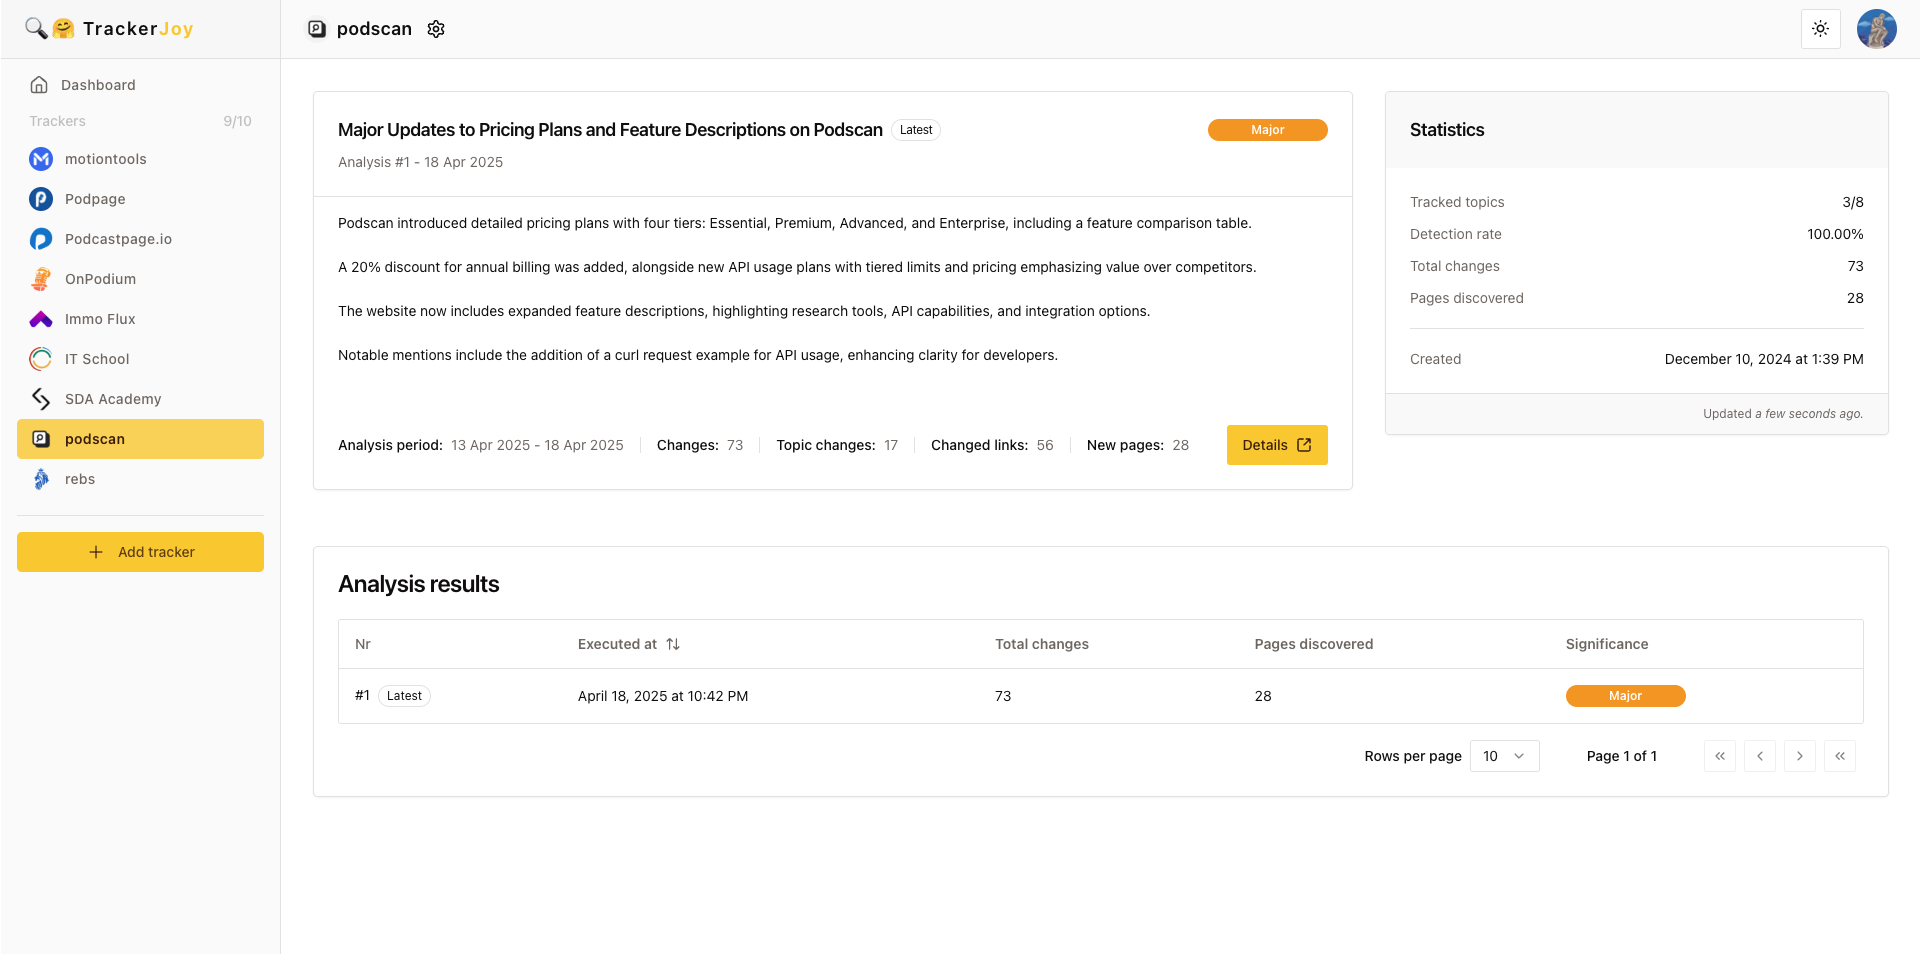This screenshot has width=1920, height=954.
Task: Click the Major badge on analysis card
Action: click(x=1267, y=130)
